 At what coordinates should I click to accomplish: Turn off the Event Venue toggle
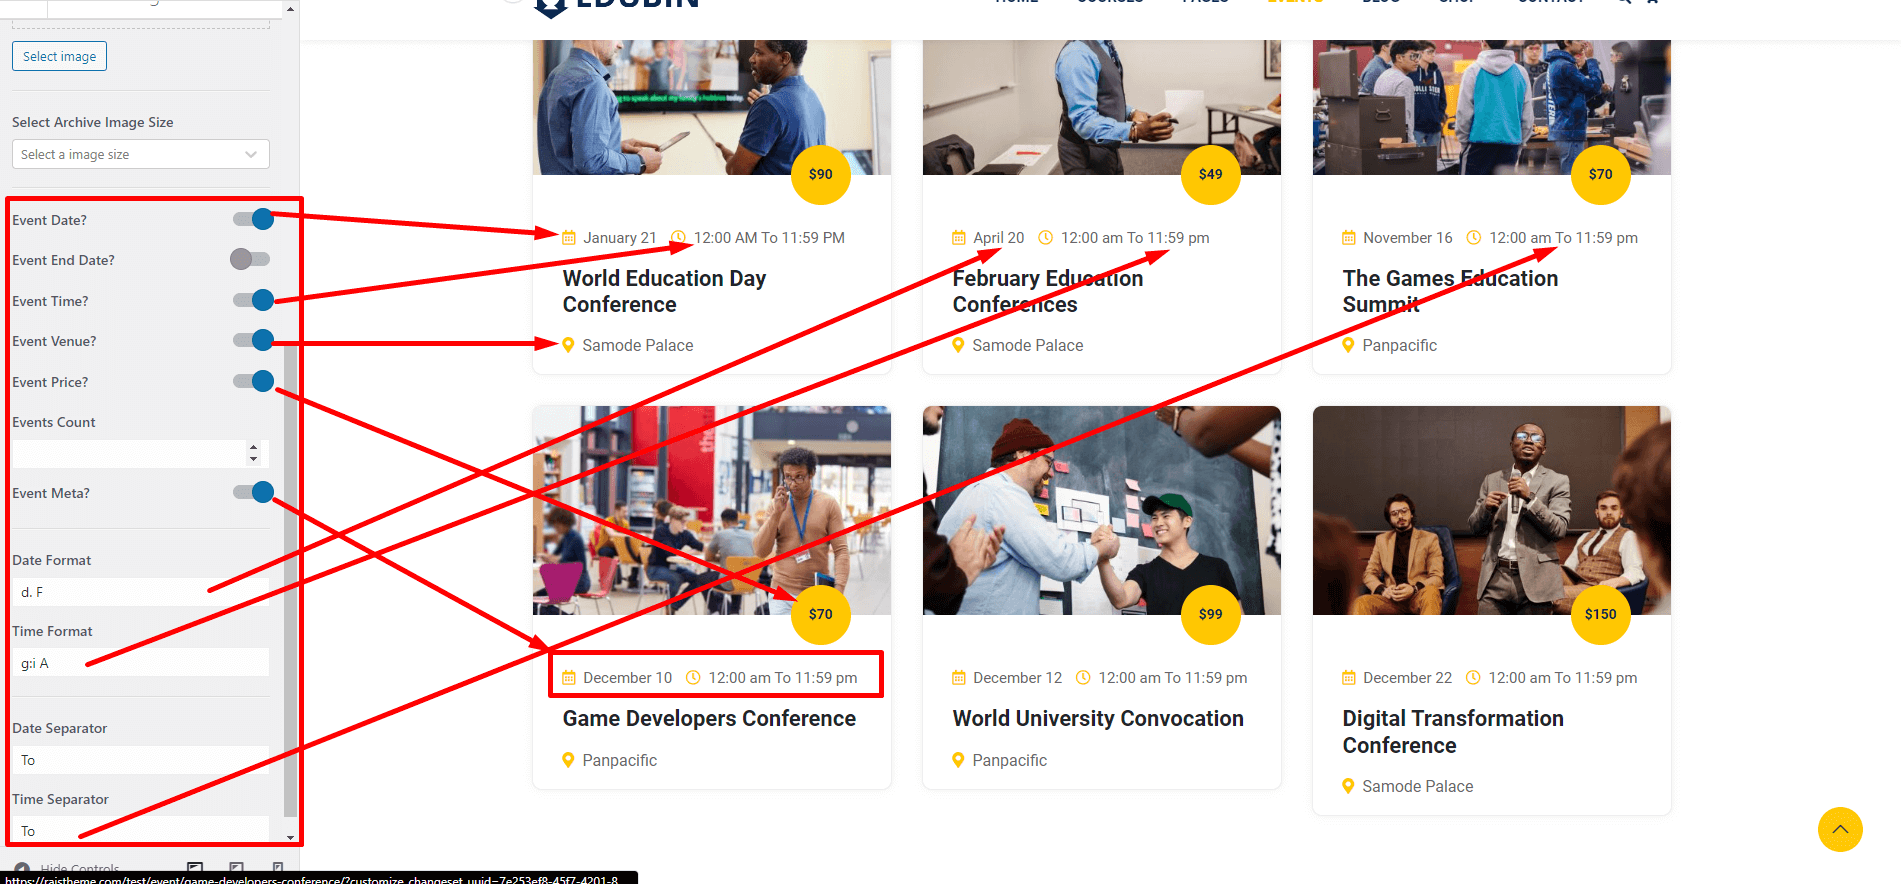pyautogui.click(x=252, y=341)
